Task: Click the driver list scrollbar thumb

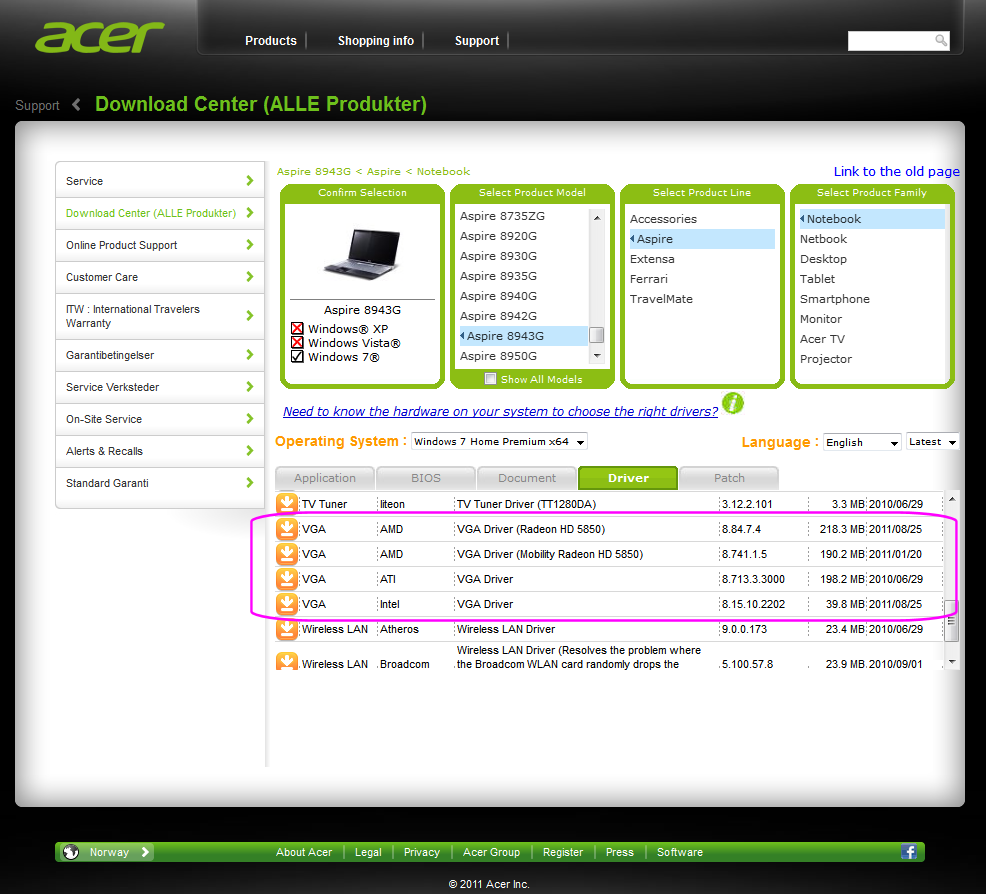Action: (x=952, y=621)
